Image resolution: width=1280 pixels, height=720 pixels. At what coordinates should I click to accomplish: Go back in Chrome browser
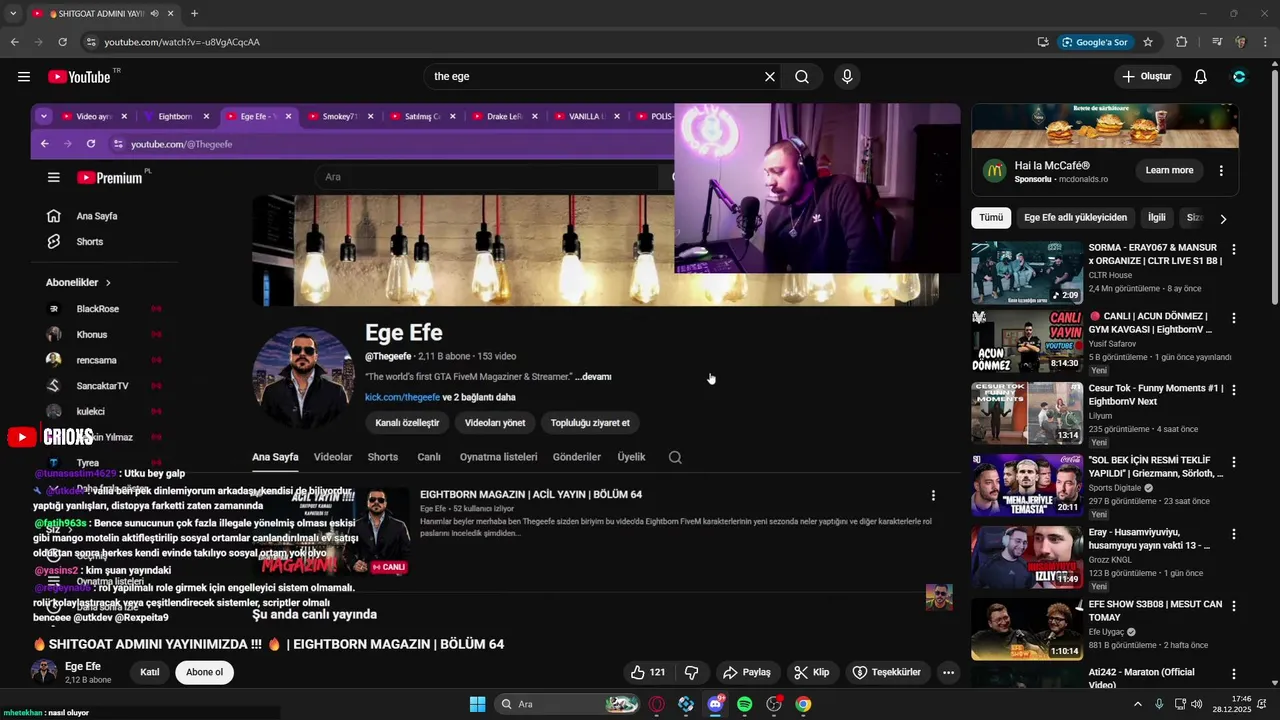pyautogui.click(x=15, y=42)
